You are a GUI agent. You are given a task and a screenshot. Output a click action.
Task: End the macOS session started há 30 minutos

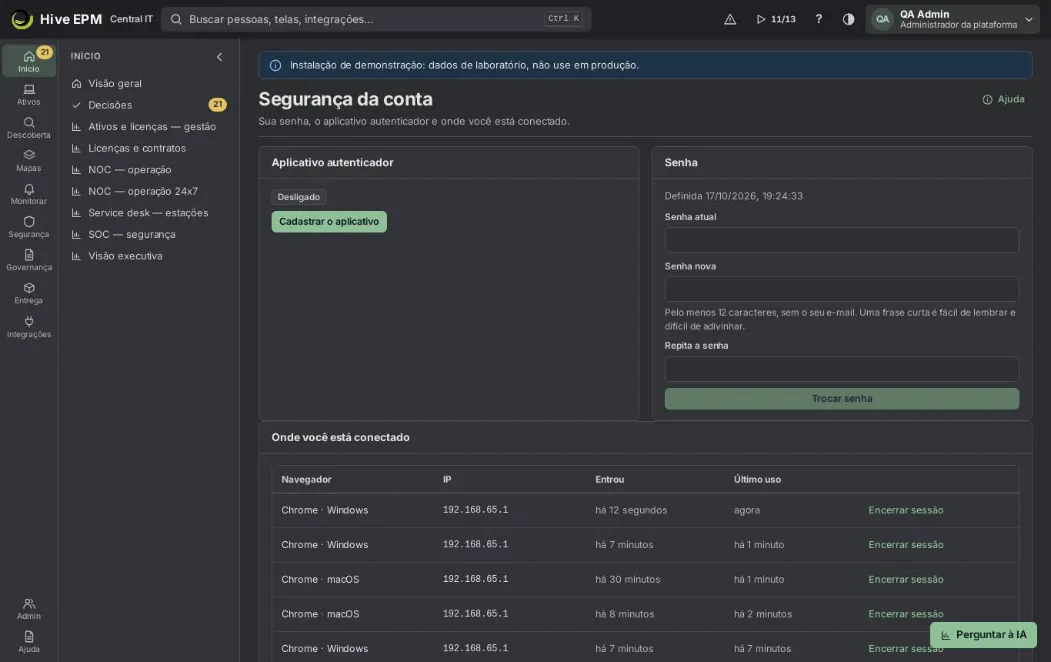(x=906, y=580)
